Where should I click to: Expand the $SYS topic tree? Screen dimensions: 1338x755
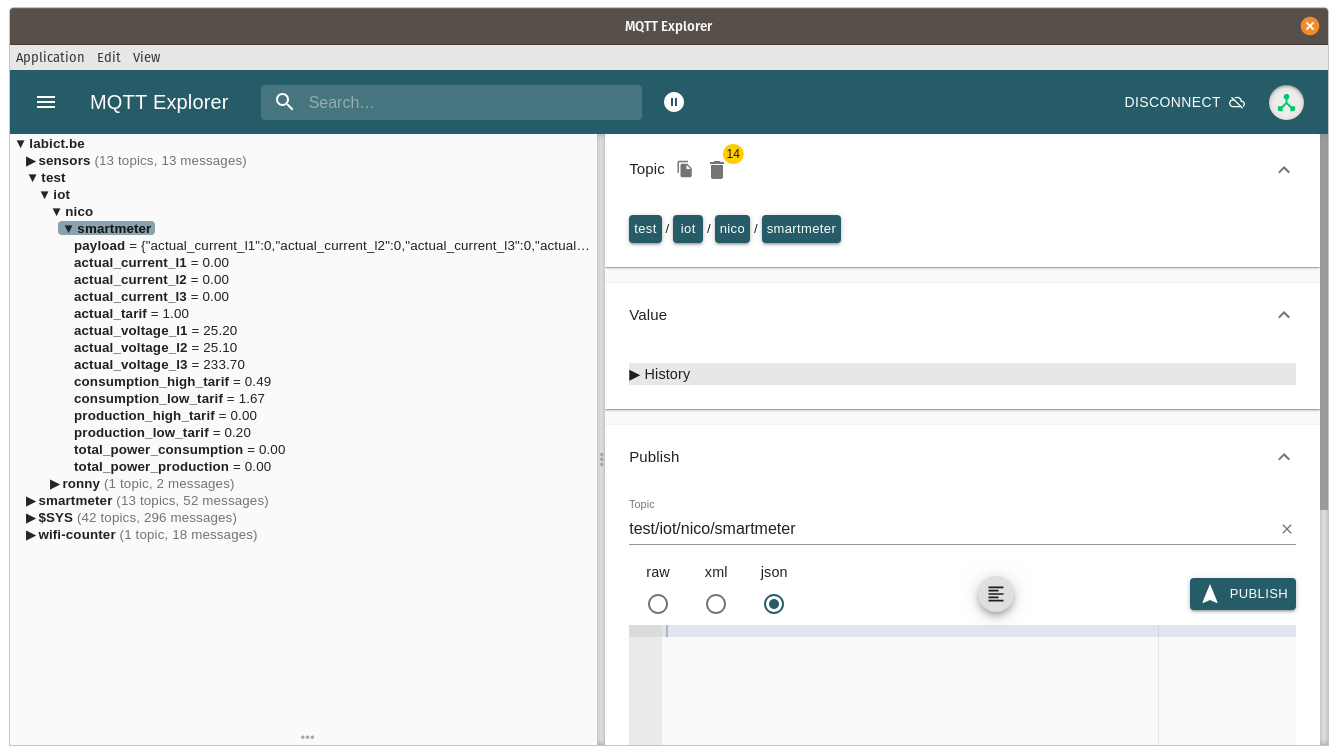pos(31,518)
